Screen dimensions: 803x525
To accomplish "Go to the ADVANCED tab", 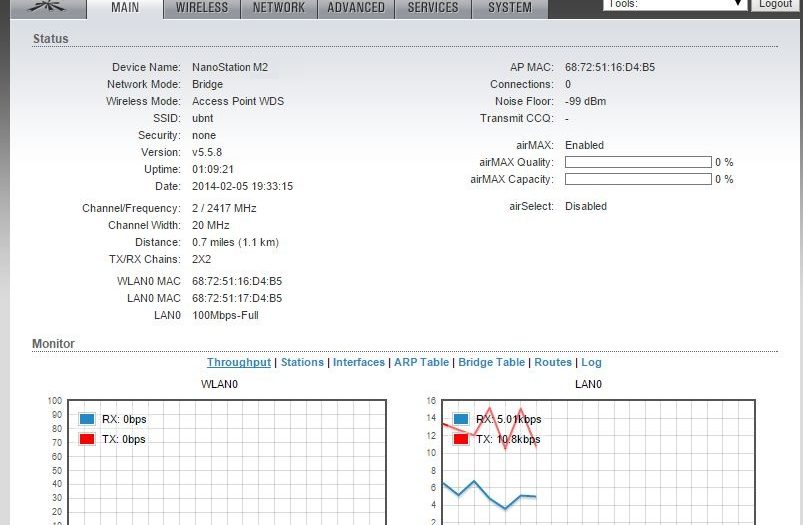I will [x=356, y=8].
